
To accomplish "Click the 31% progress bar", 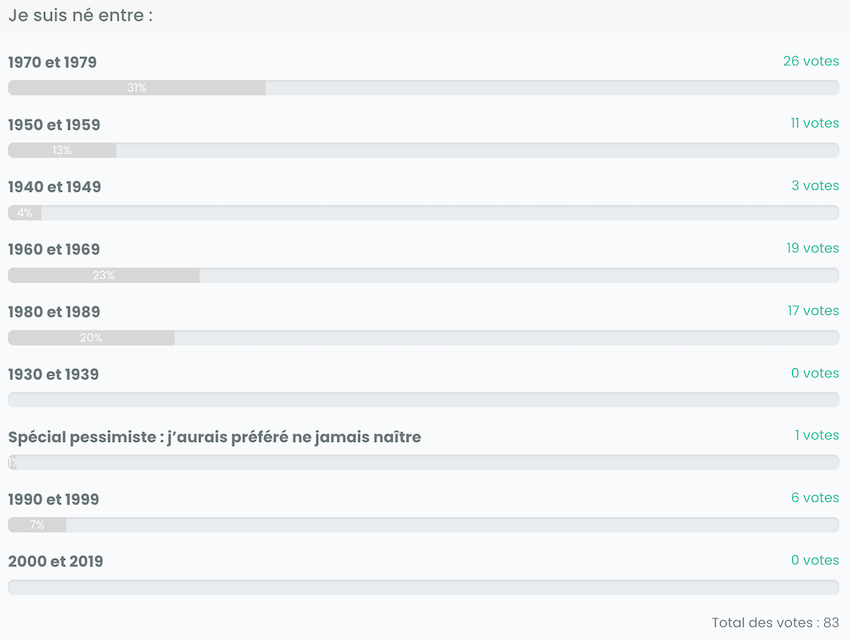I will (137, 88).
